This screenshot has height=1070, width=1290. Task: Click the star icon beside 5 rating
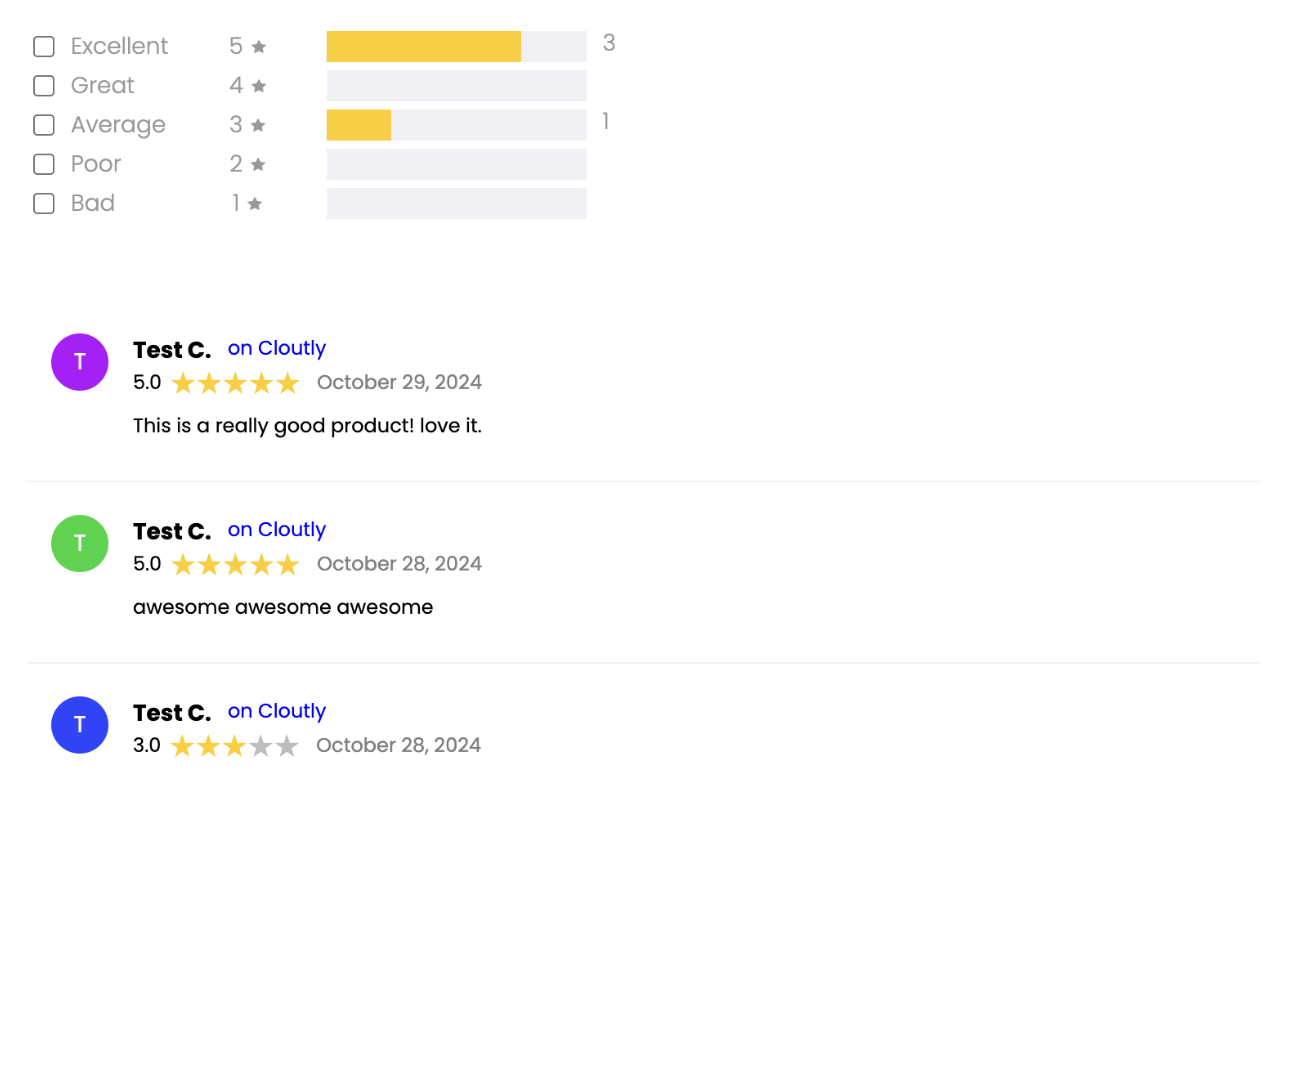point(259,47)
